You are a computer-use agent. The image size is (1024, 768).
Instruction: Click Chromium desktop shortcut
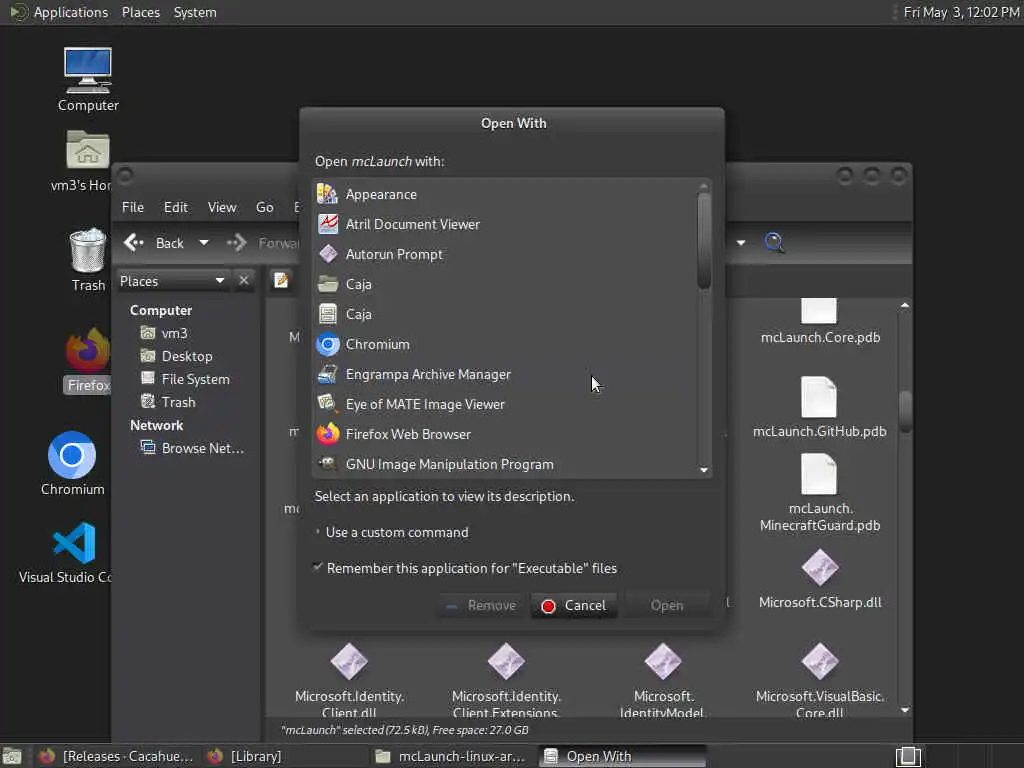72,464
